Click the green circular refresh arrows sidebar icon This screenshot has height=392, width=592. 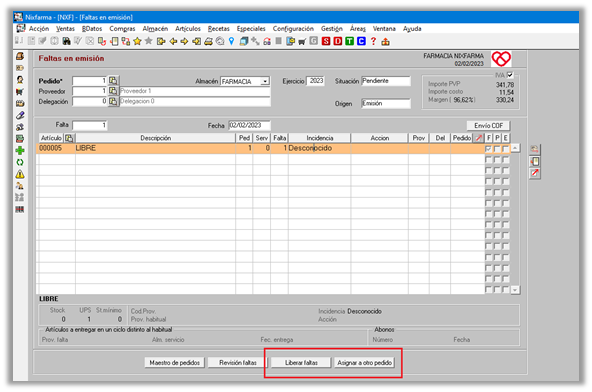point(20,162)
